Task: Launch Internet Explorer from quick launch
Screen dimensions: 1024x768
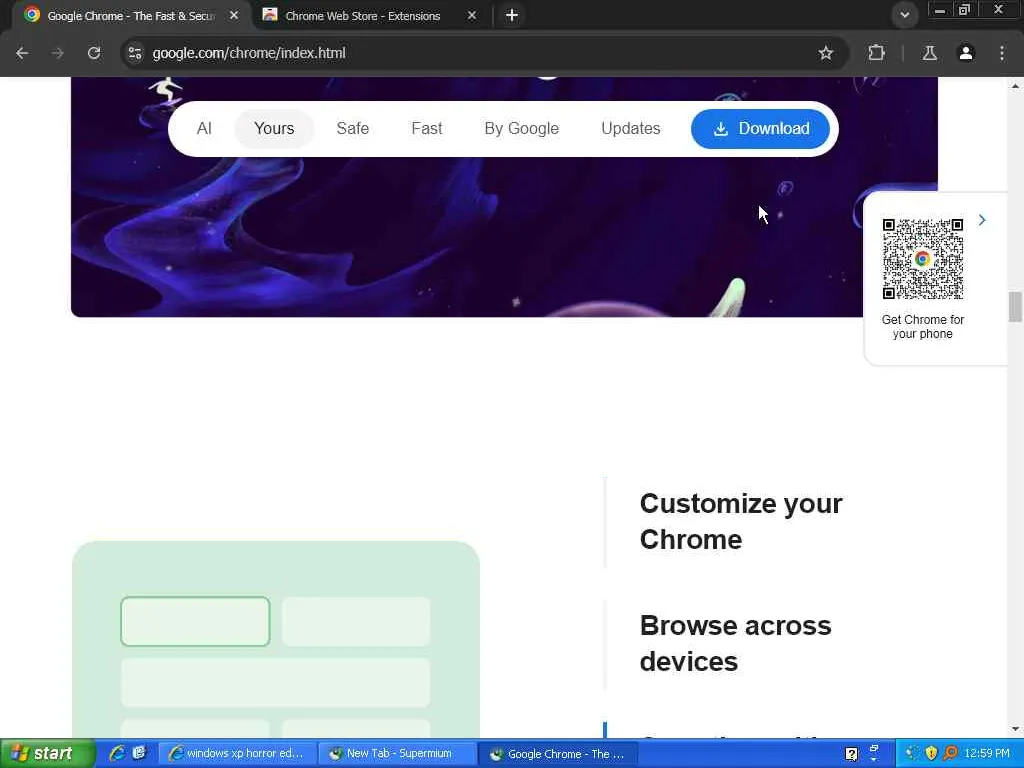Action: tap(117, 754)
